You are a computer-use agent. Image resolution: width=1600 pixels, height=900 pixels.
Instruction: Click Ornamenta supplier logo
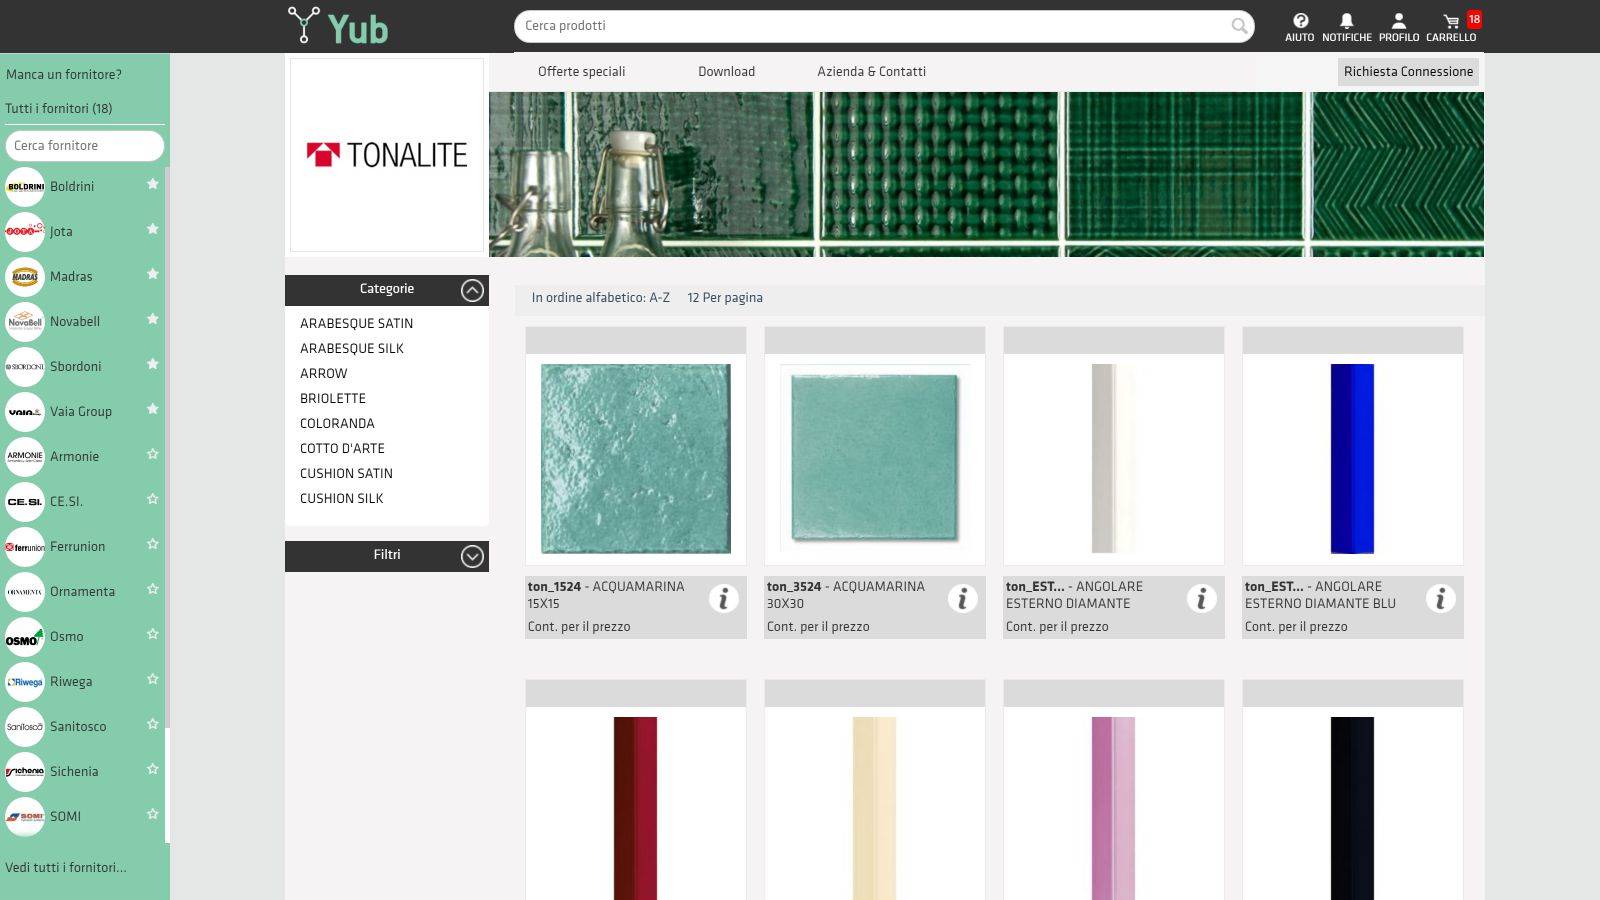[x=25, y=592]
